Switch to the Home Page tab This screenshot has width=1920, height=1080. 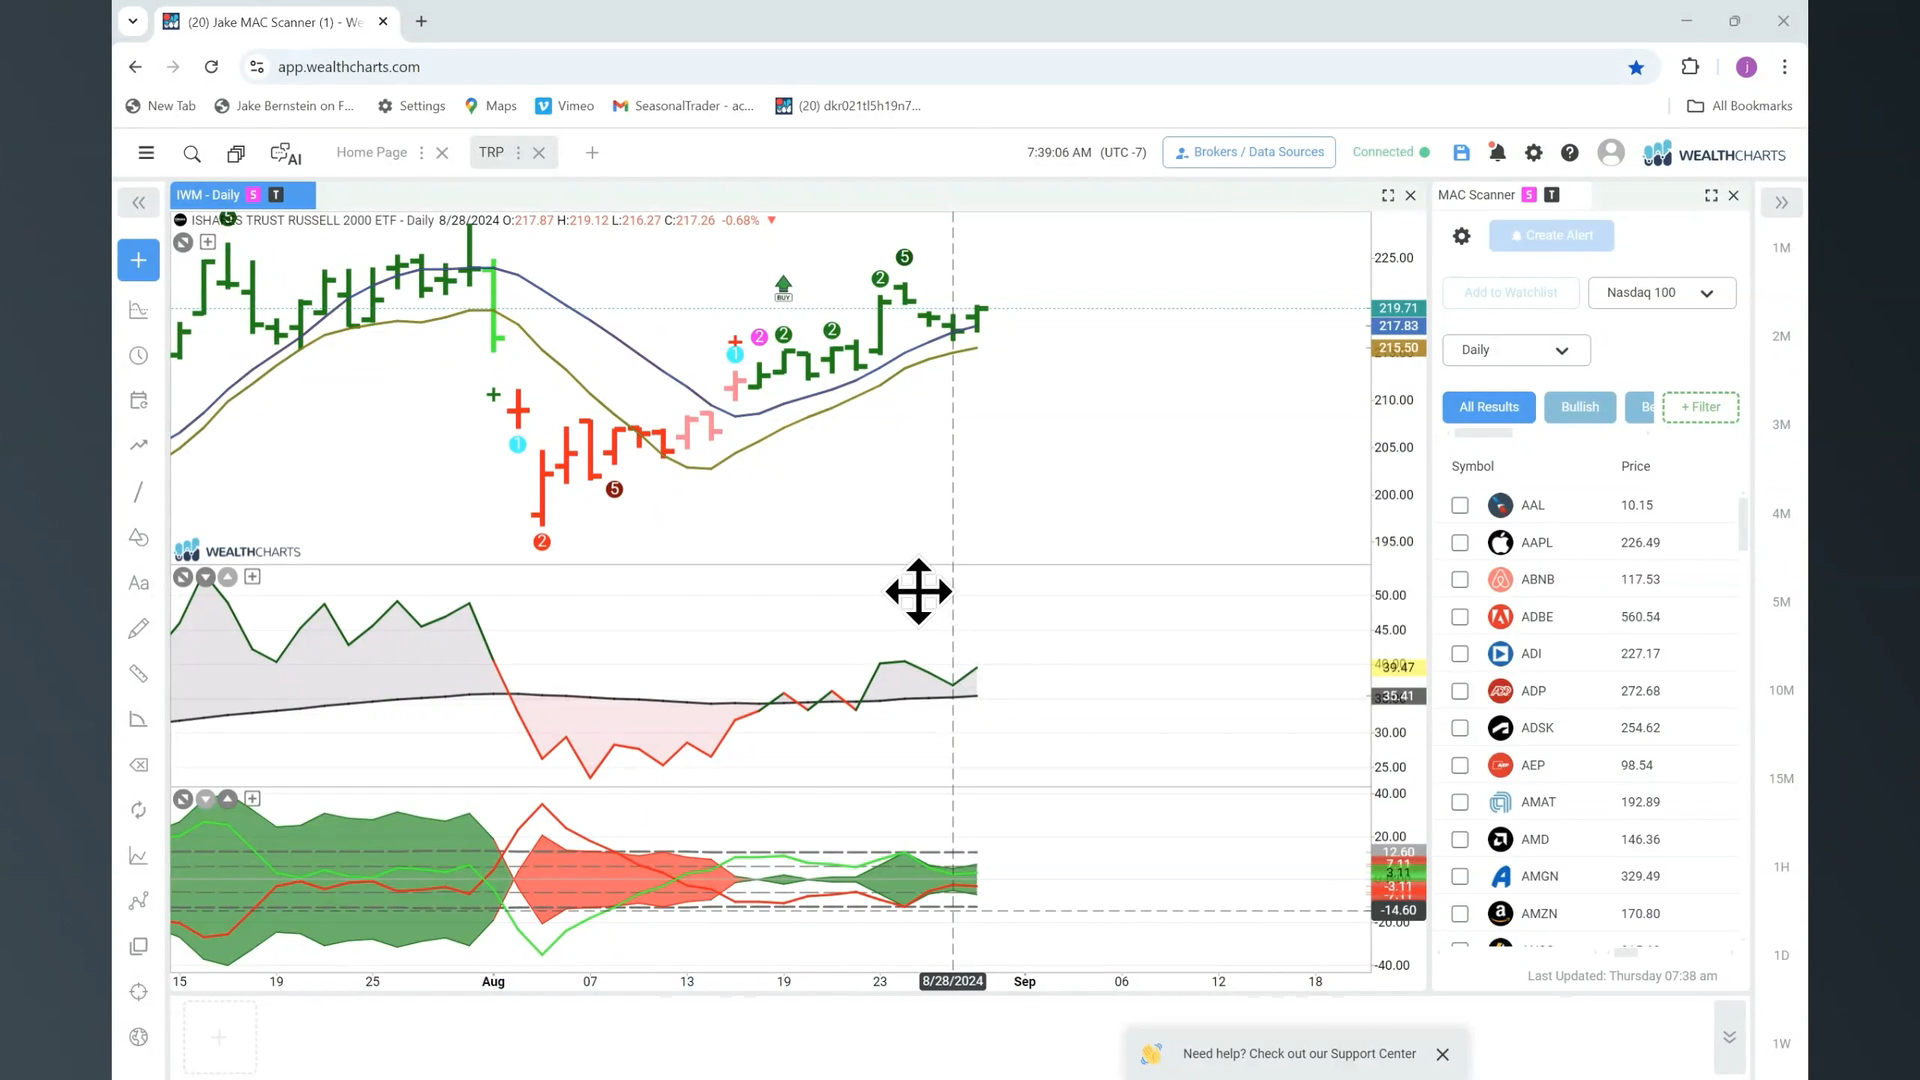(x=371, y=152)
